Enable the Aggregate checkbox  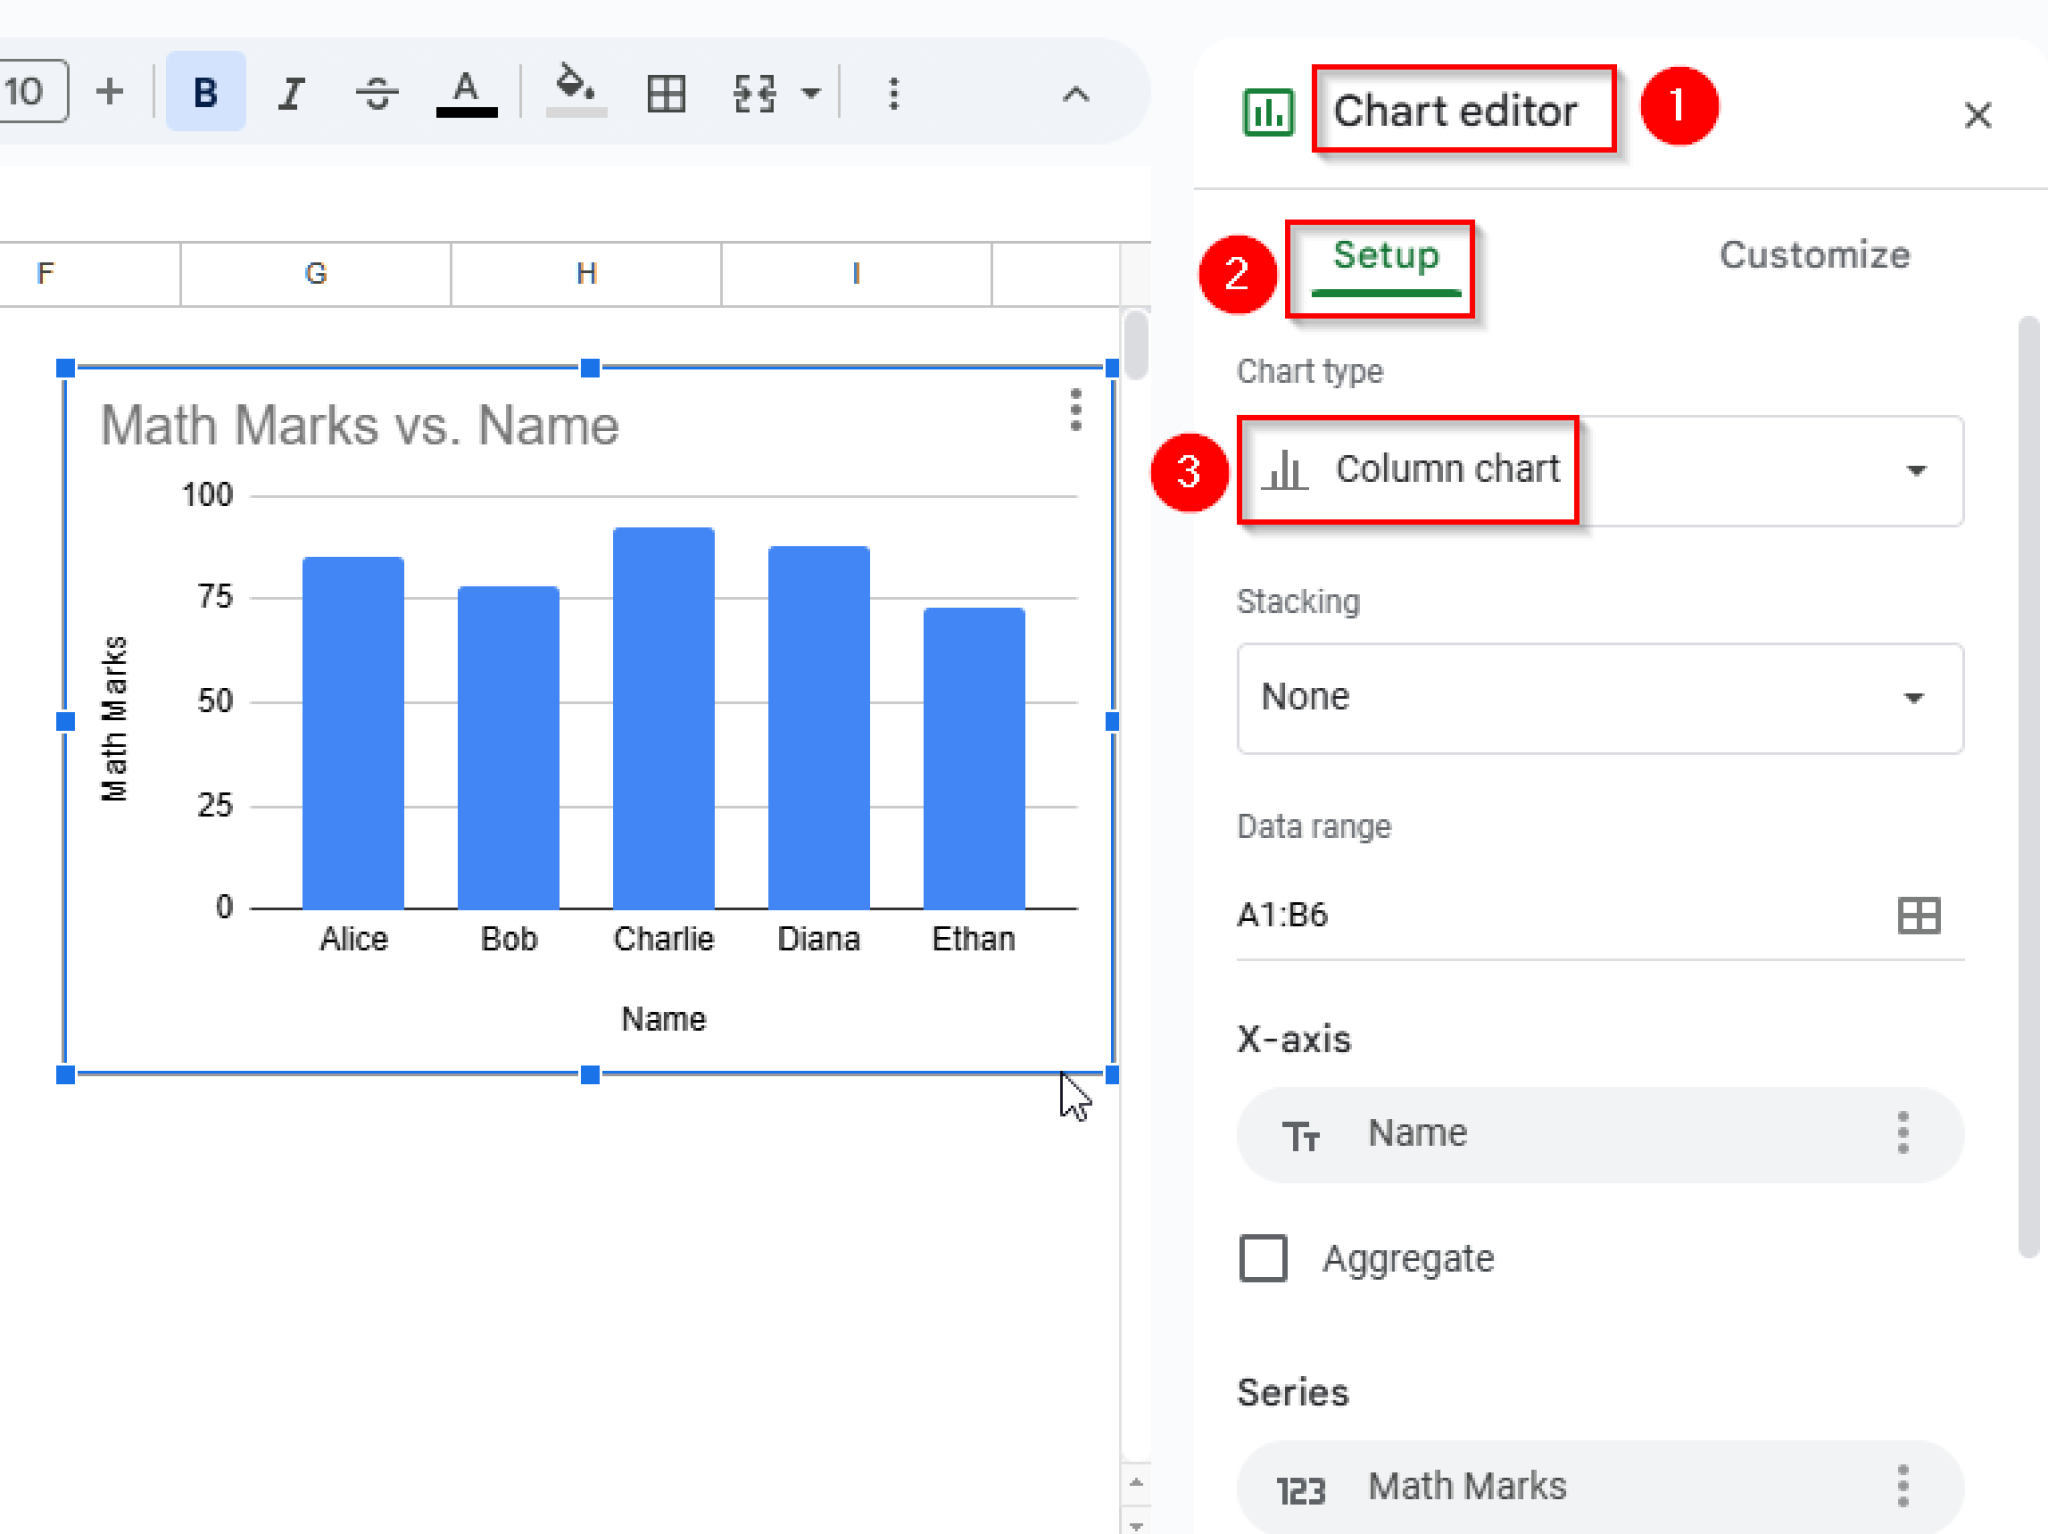click(x=1262, y=1258)
